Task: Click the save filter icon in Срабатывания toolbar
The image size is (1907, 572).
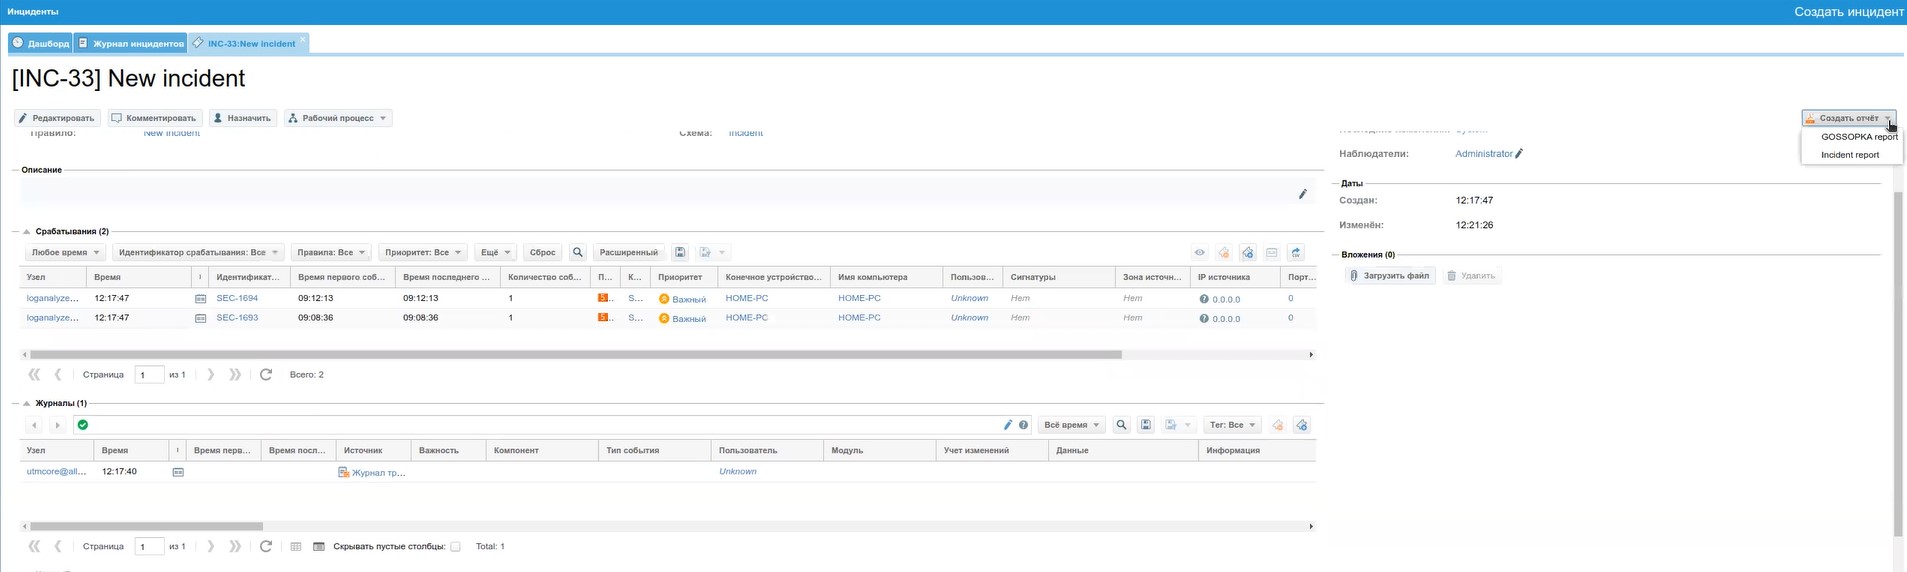Action: coord(680,253)
